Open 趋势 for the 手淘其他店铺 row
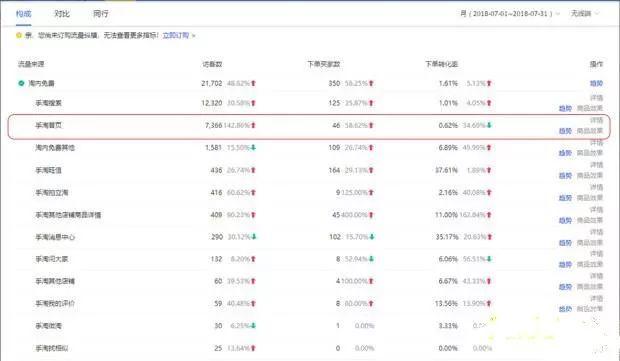The image size is (620, 361). (565, 287)
